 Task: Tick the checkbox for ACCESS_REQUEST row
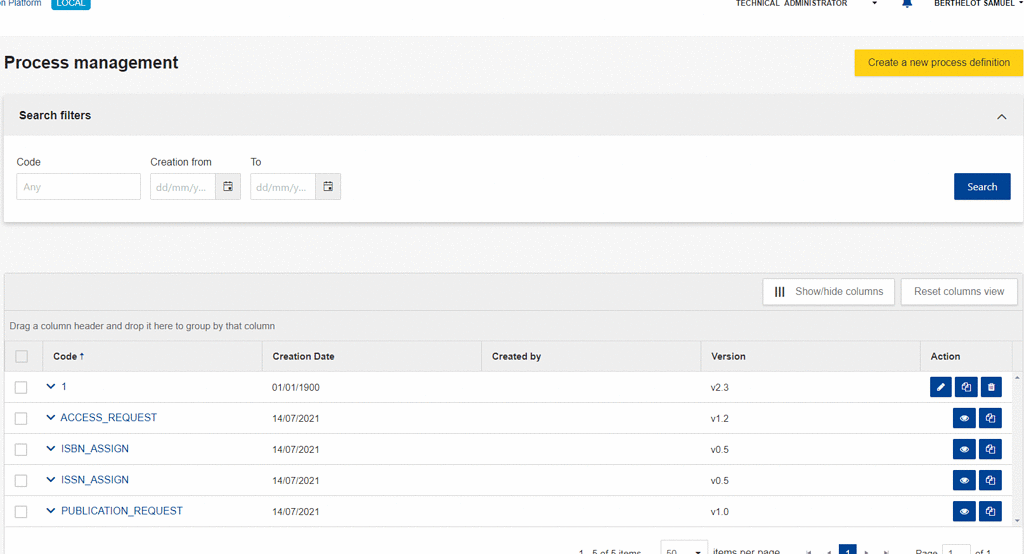(x=21, y=419)
